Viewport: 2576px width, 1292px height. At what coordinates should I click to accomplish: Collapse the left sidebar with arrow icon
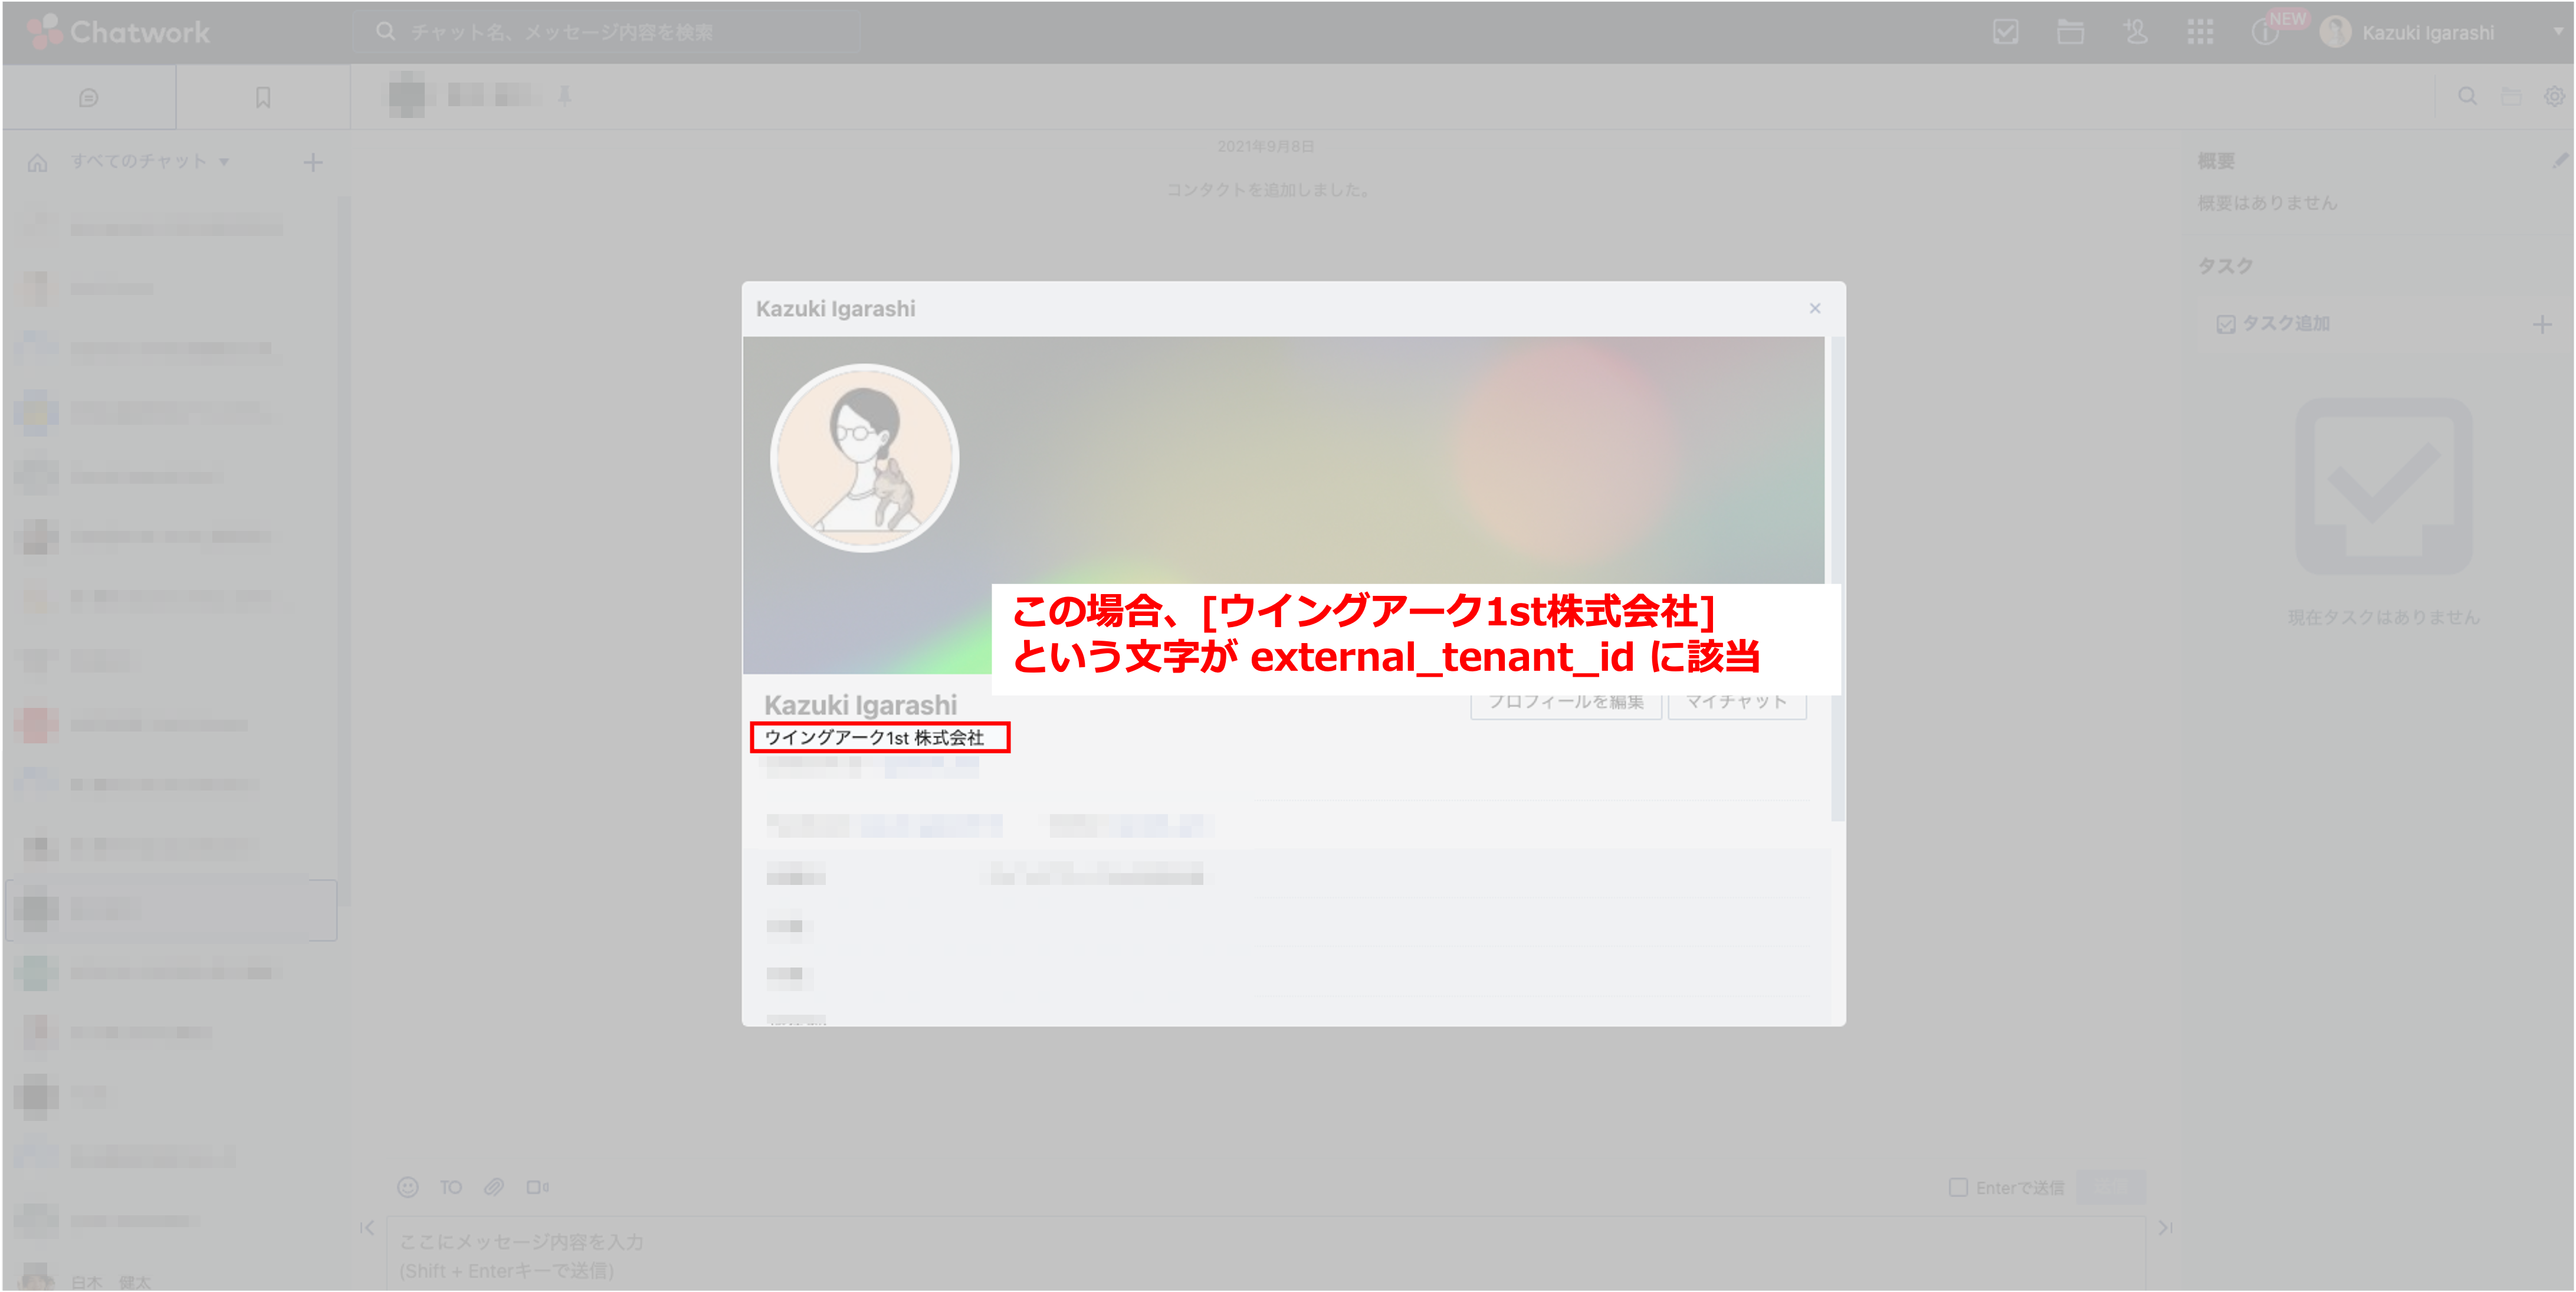tap(367, 1228)
